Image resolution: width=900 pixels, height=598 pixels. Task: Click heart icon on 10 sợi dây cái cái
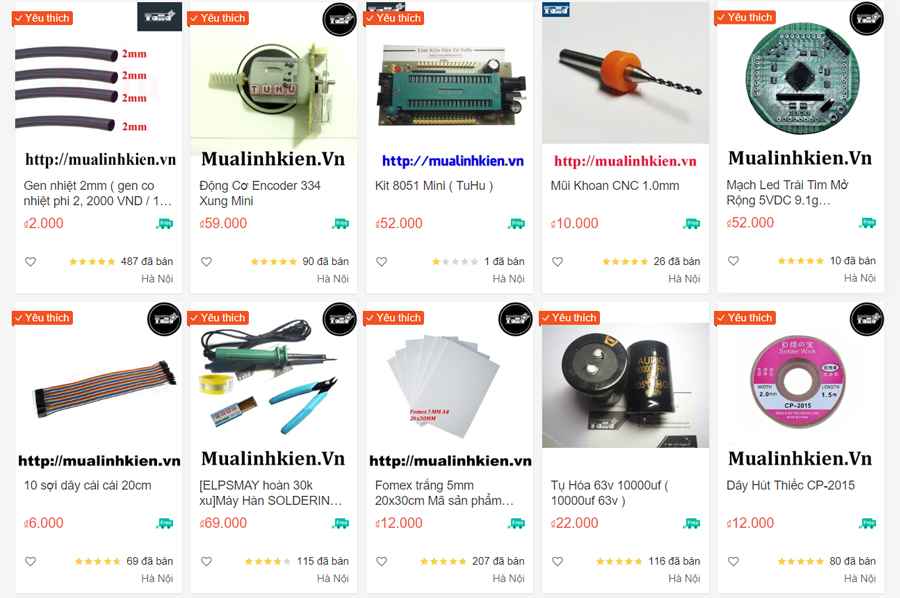click(30, 561)
